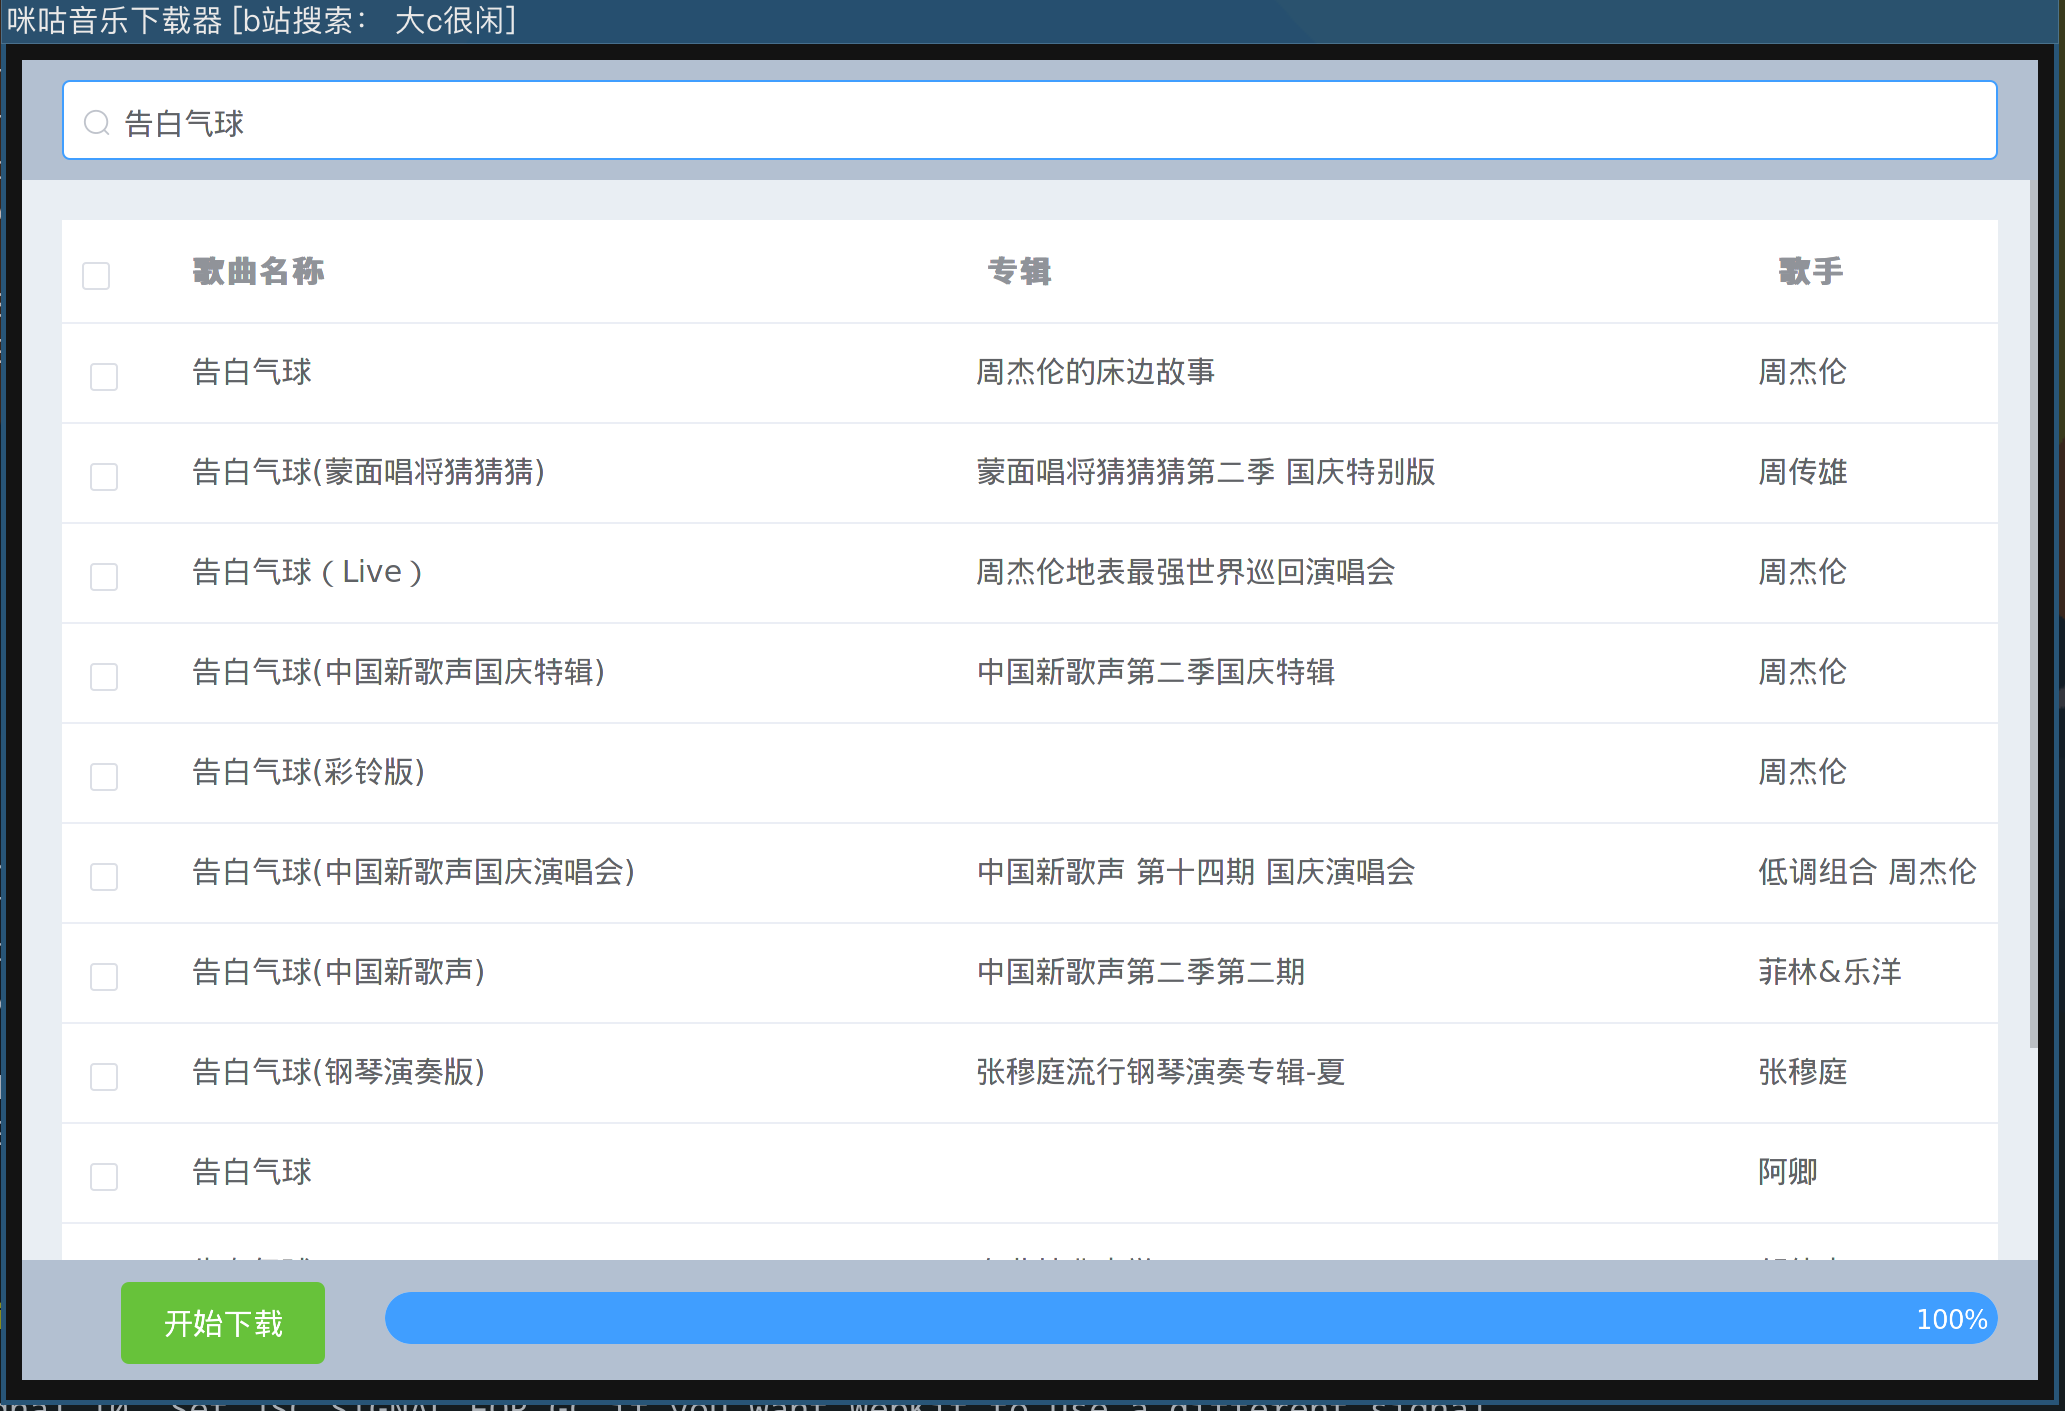Check the first 告白气球 row by 周杰伦
This screenshot has height=1411, width=2065.
pos(104,376)
